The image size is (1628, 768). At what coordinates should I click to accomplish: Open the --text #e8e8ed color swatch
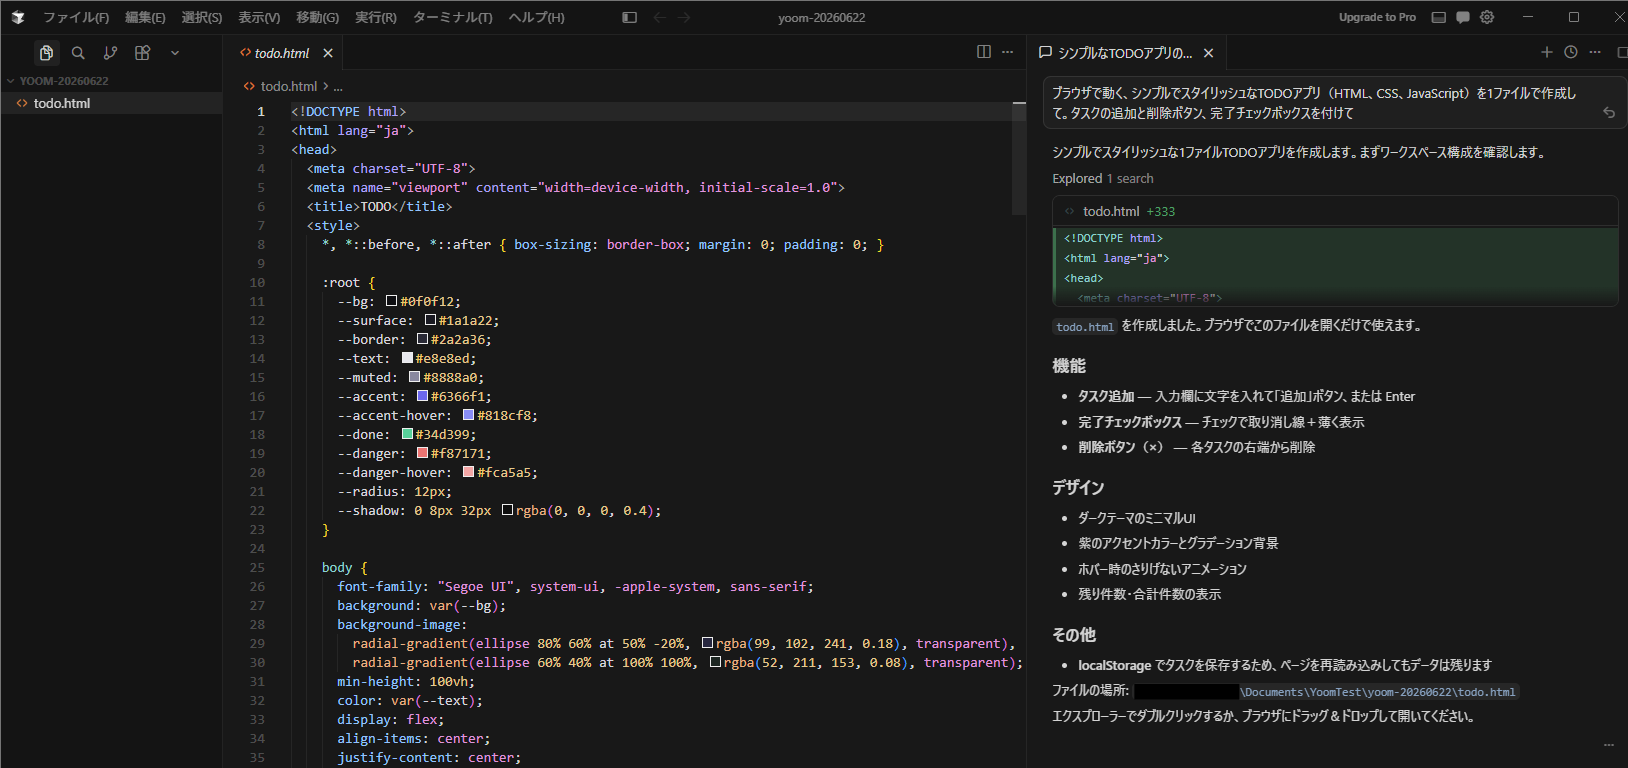coord(407,358)
